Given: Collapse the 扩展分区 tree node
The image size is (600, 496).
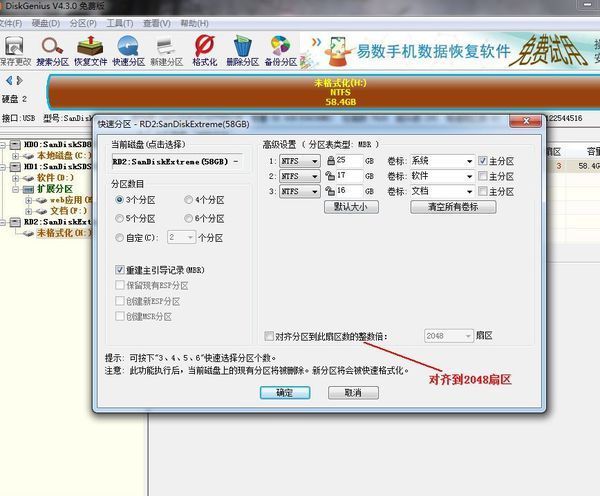Looking at the screenshot, I should click(x=15, y=189).
